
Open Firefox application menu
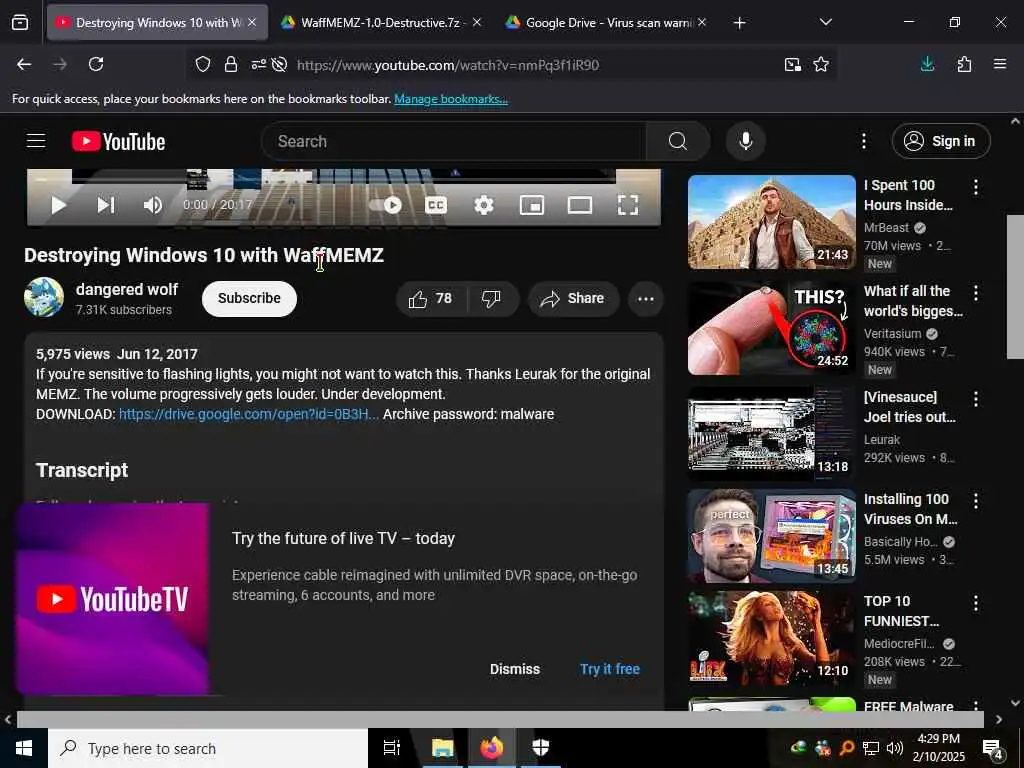click(1000, 65)
